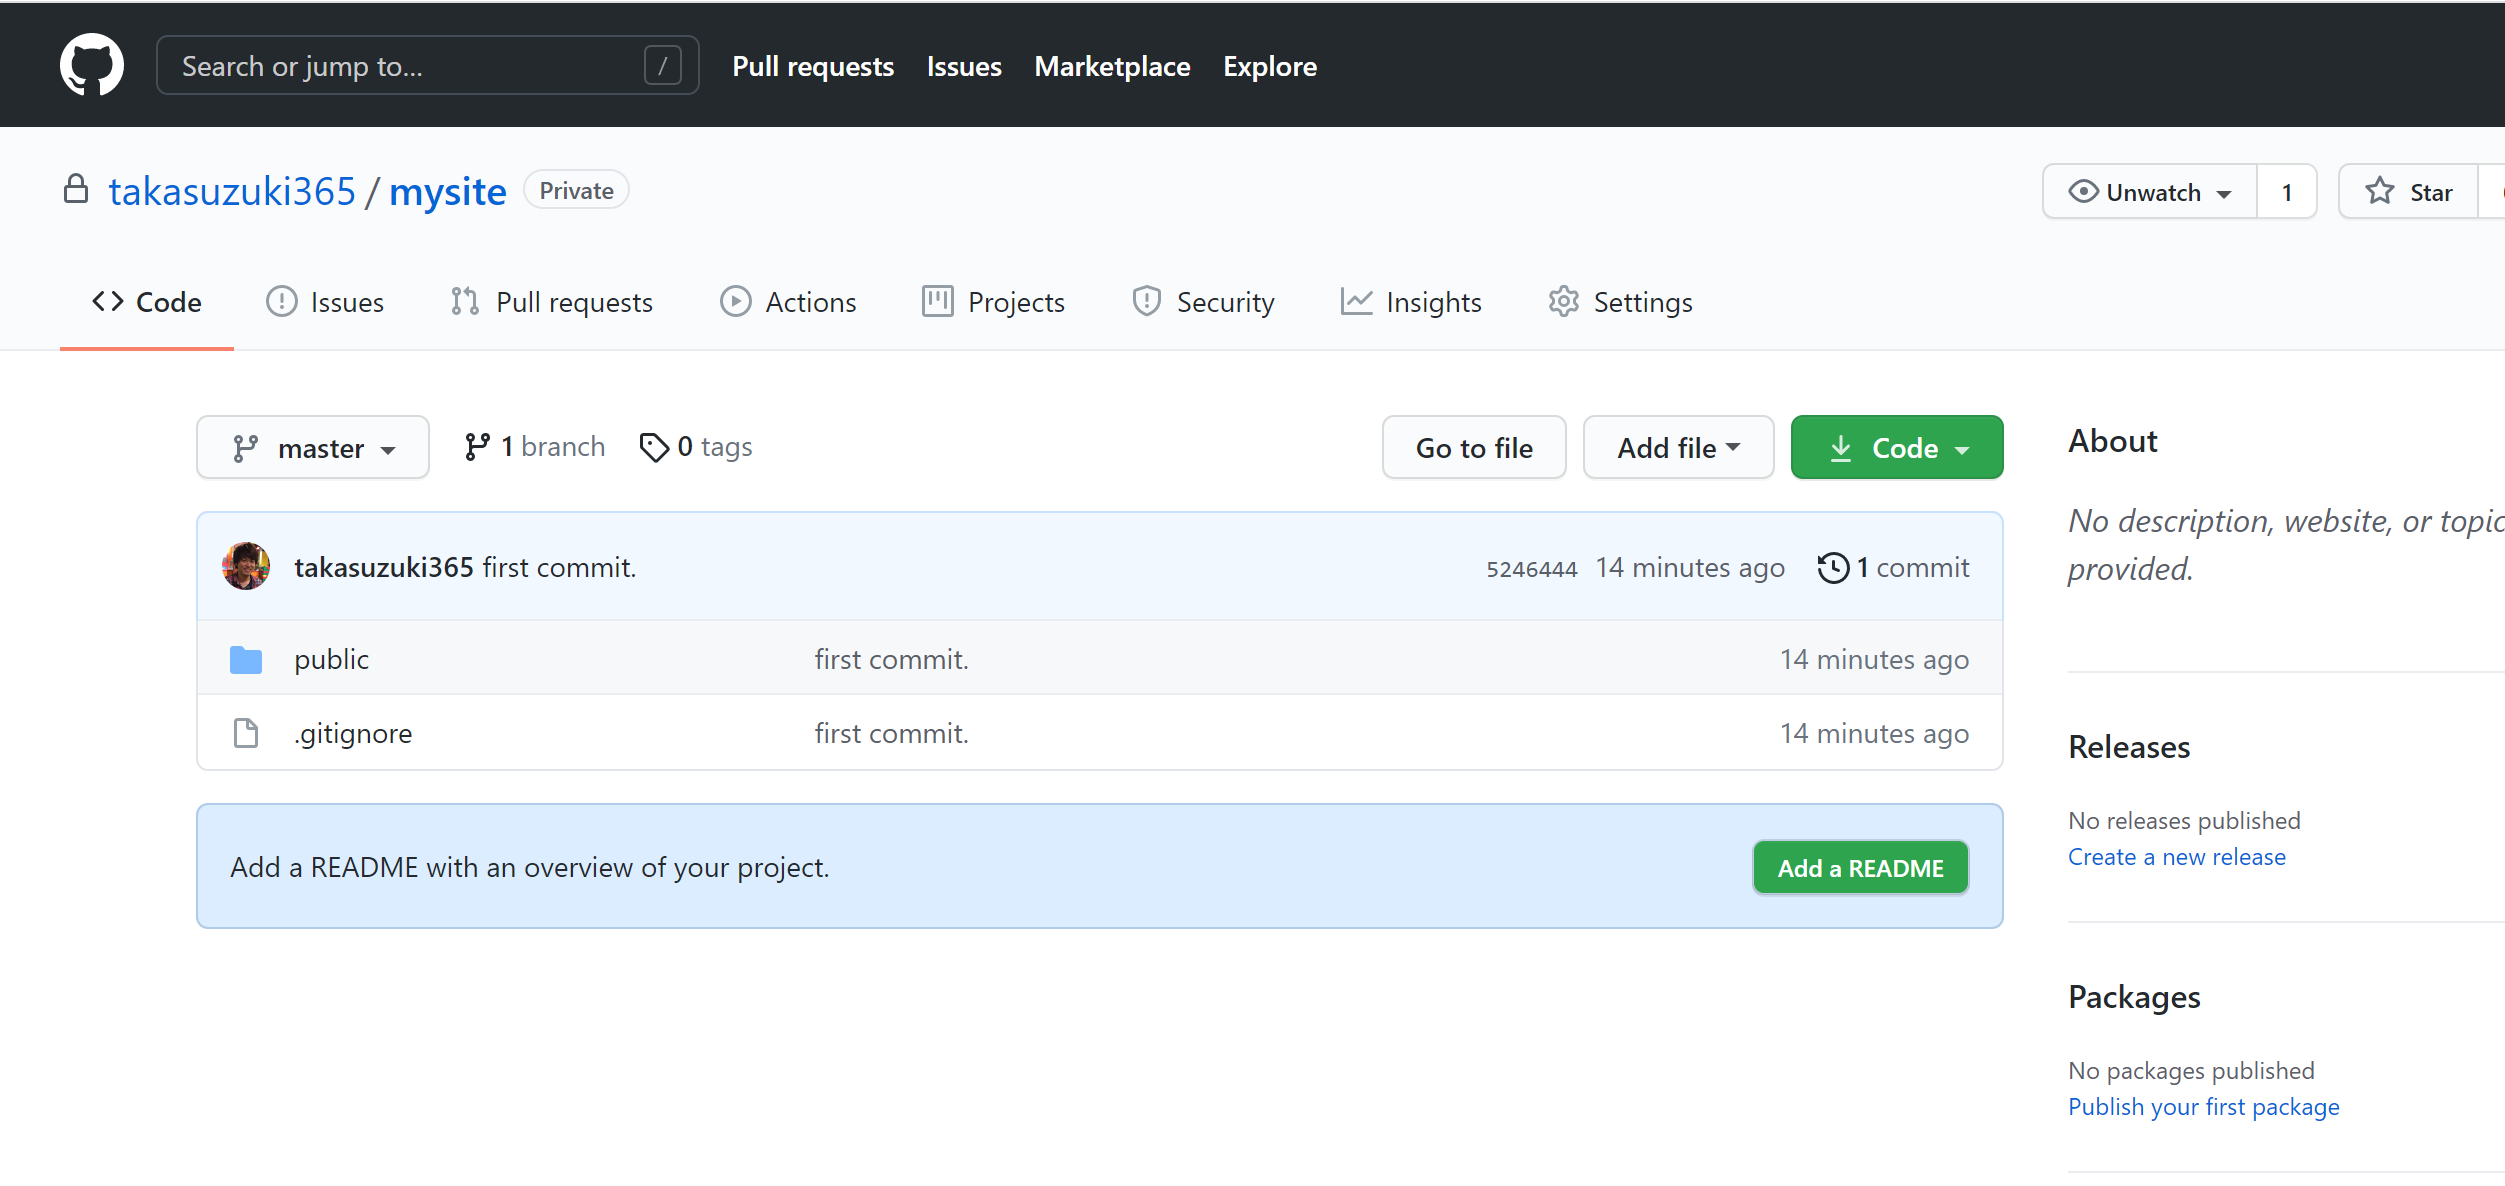
Task: Expand the master branch dropdown
Action: 313,447
